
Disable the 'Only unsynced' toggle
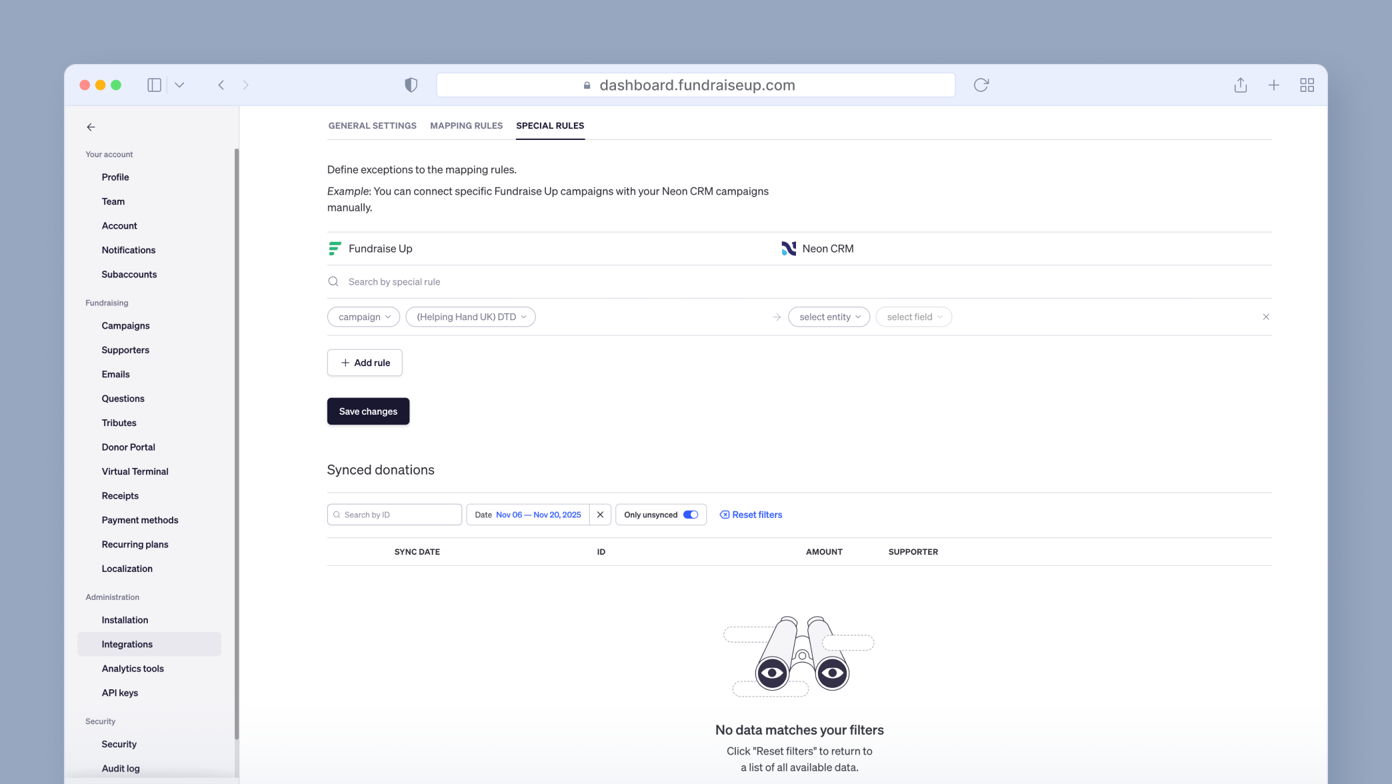690,514
